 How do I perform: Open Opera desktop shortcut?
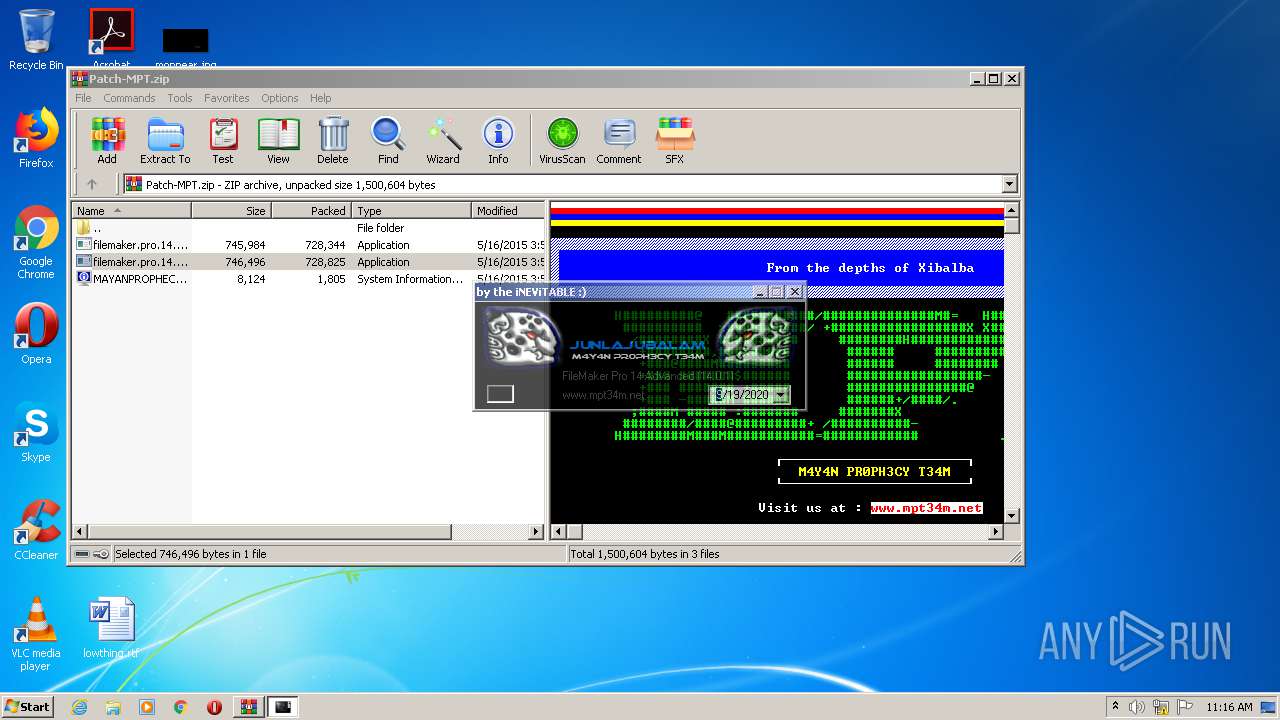pyautogui.click(x=36, y=334)
